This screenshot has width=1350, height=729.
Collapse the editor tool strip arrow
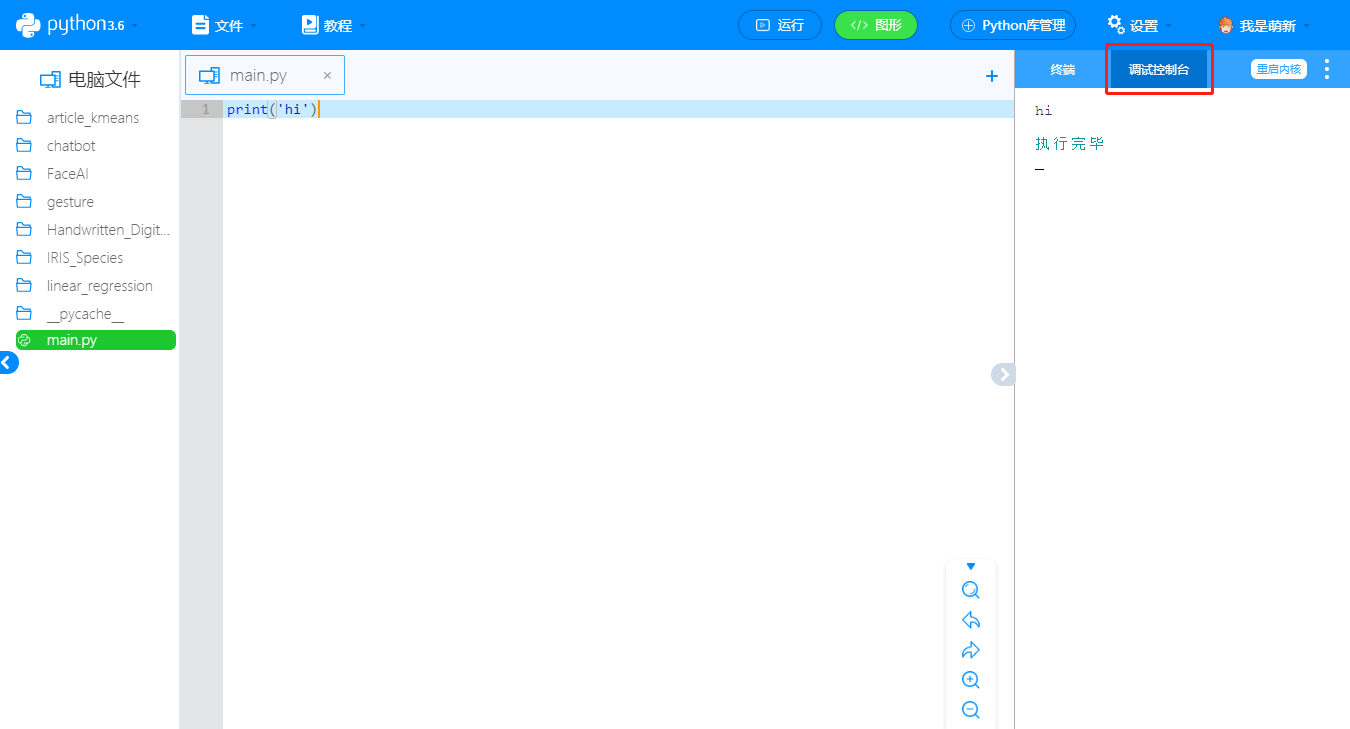tap(970, 567)
